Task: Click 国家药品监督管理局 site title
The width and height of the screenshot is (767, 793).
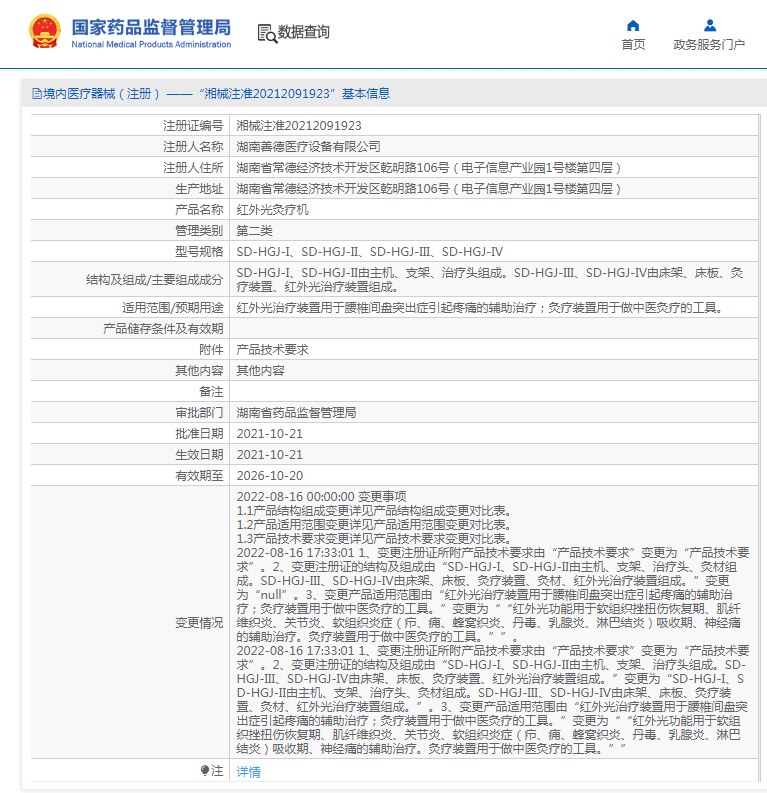Action: pos(151,27)
